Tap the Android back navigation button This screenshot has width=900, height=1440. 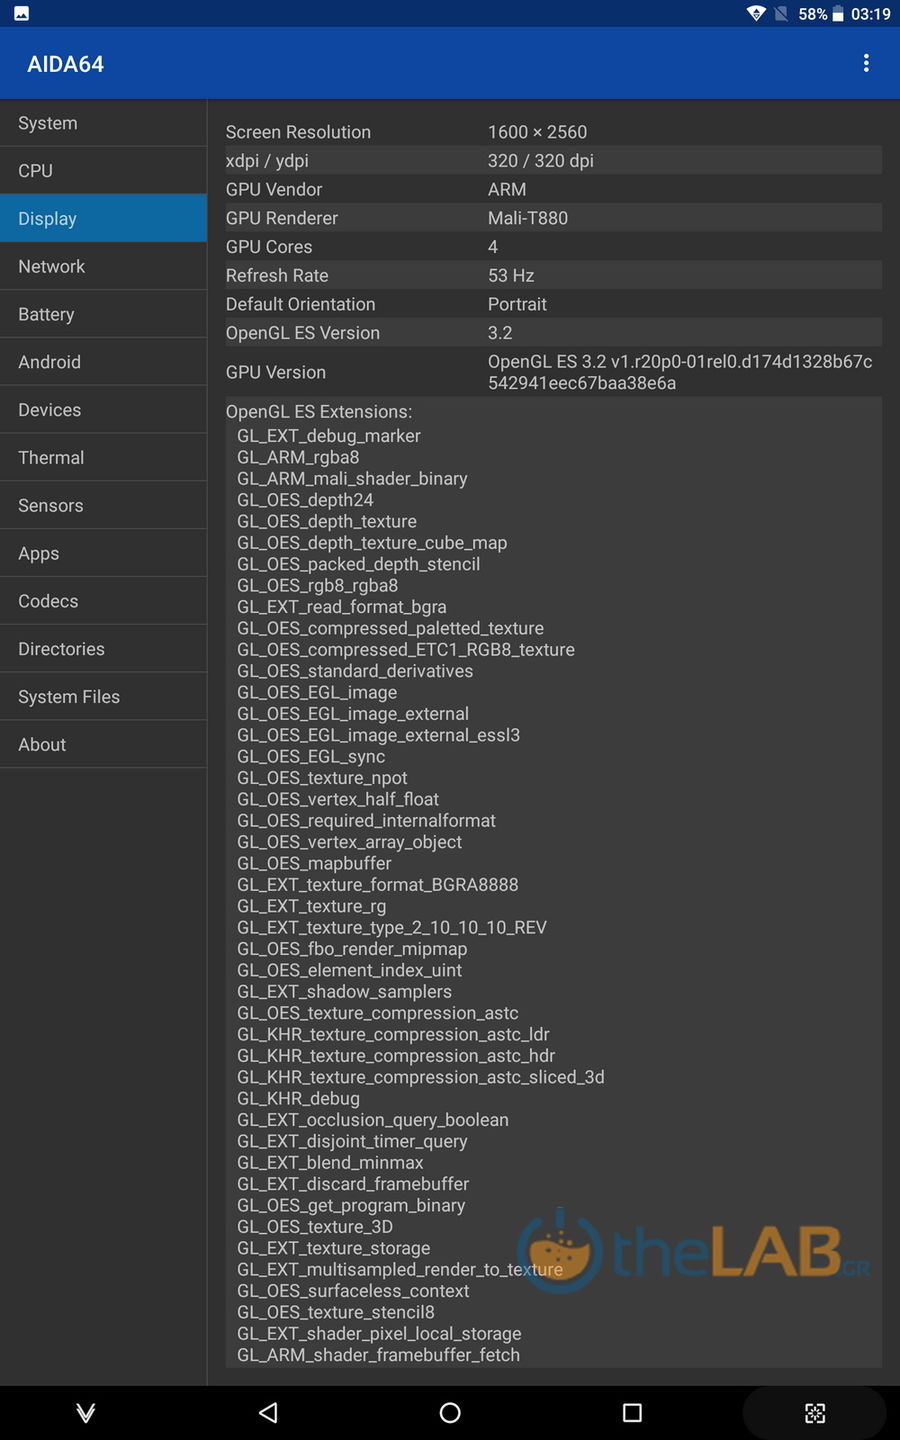pyautogui.click(x=268, y=1412)
